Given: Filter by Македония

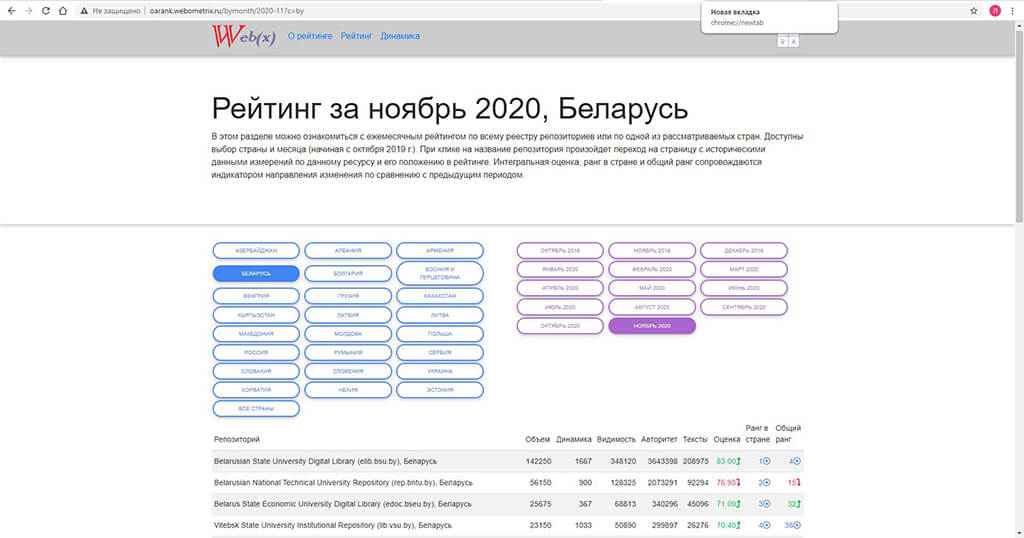Looking at the screenshot, I should (x=256, y=334).
